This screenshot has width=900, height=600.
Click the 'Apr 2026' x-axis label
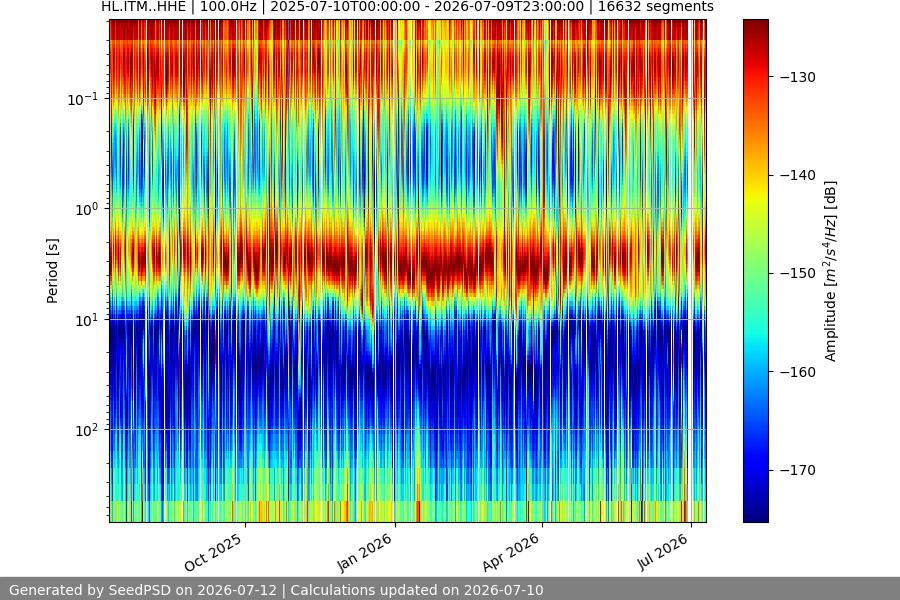pos(511,552)
